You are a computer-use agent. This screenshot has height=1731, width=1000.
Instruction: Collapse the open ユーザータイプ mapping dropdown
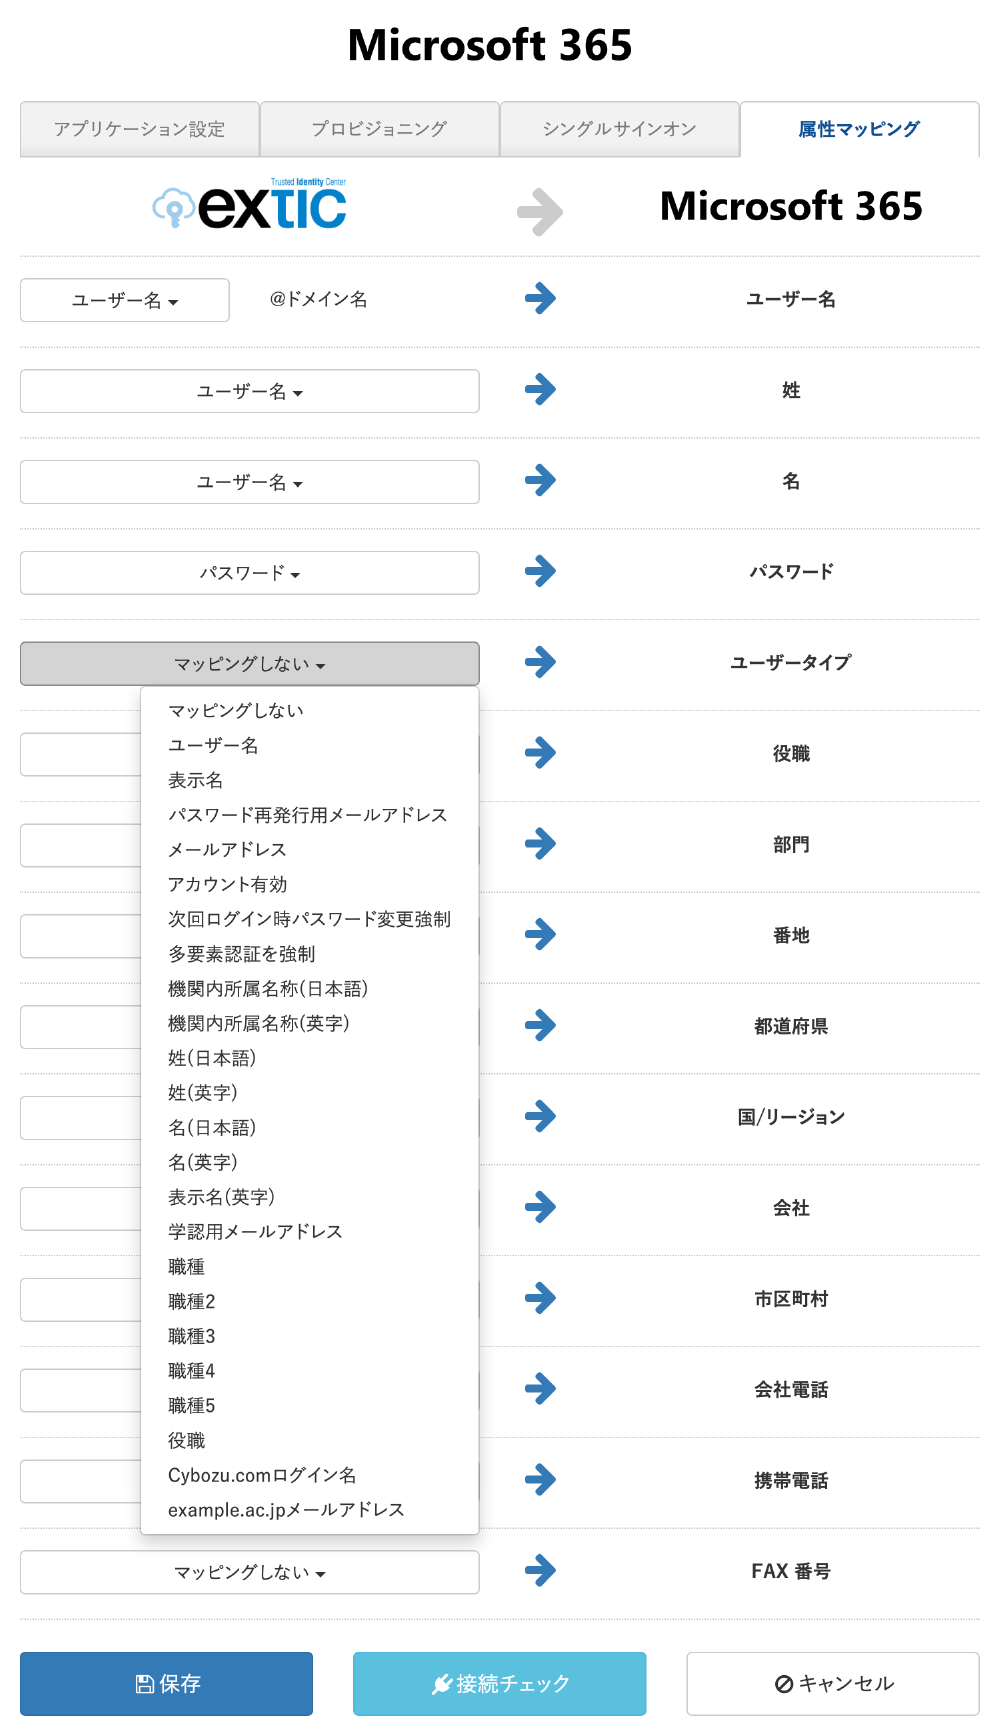(x=250, y=664)
